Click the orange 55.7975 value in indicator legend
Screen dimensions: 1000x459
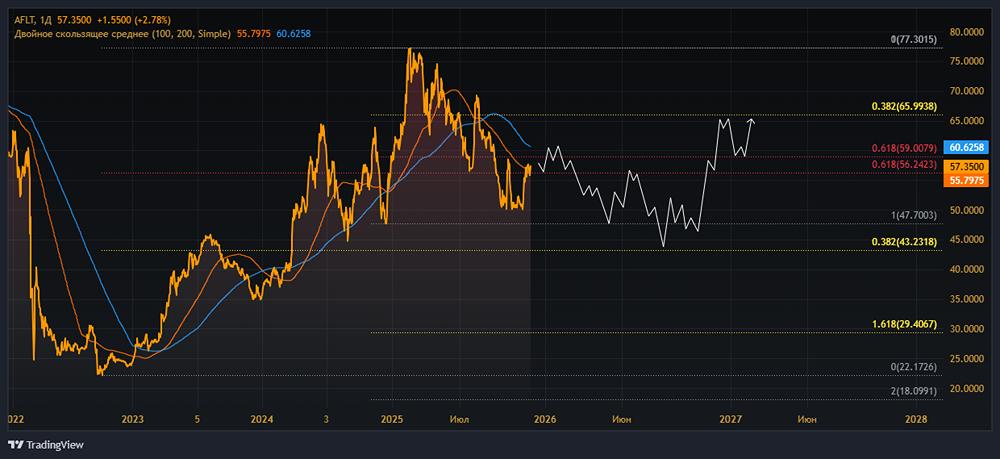click(251, 34)
